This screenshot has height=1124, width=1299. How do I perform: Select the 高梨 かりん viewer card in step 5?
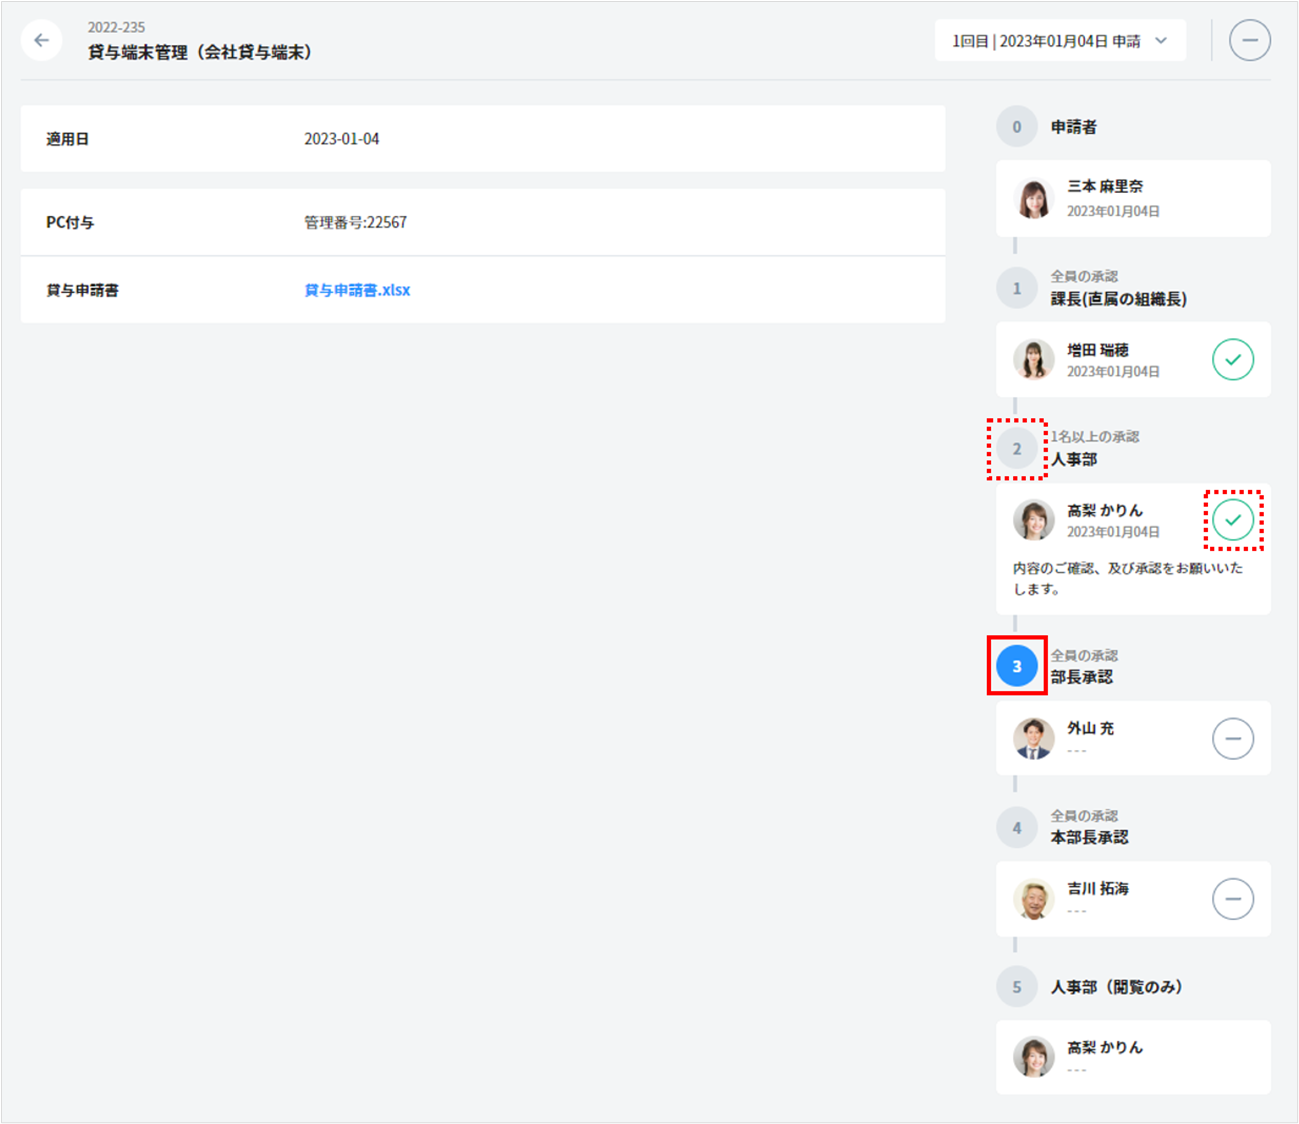click(x=1132, y=1057)
